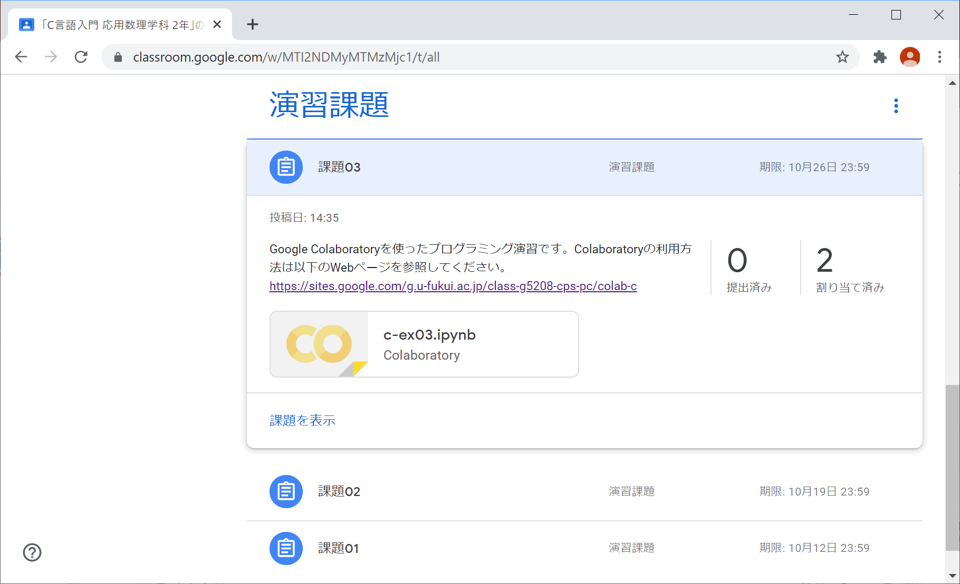Click the page vertical scrollbar thumb
960x584 pixels.
click(952, 468)
